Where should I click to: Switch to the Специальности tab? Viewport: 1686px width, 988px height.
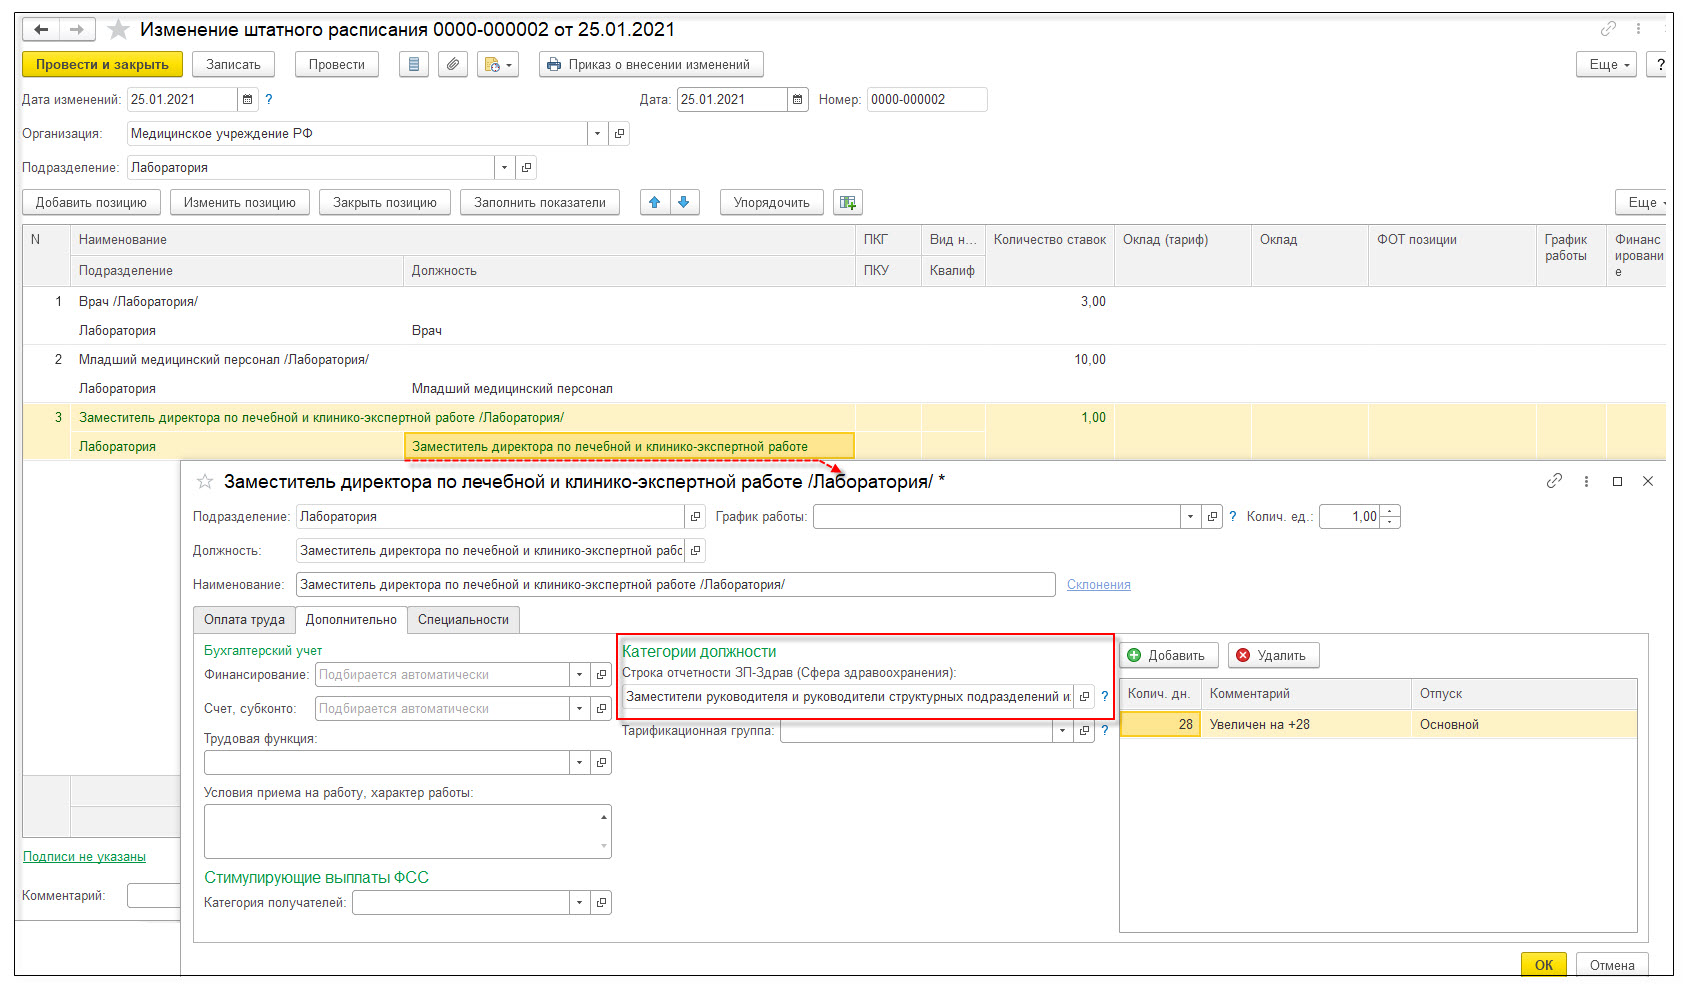(x=463, y=619)
